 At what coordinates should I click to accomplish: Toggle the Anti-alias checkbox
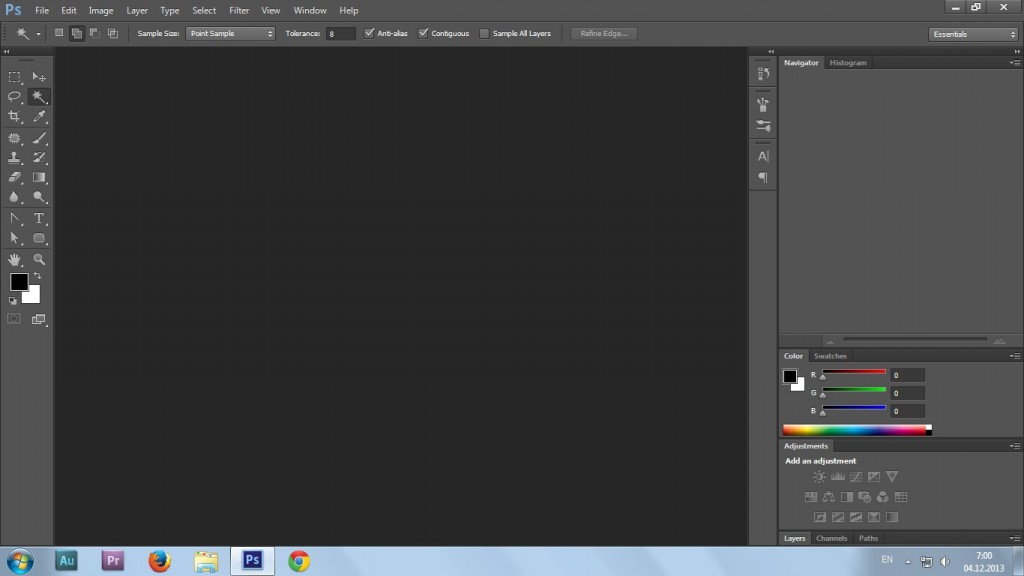(370, 33)
